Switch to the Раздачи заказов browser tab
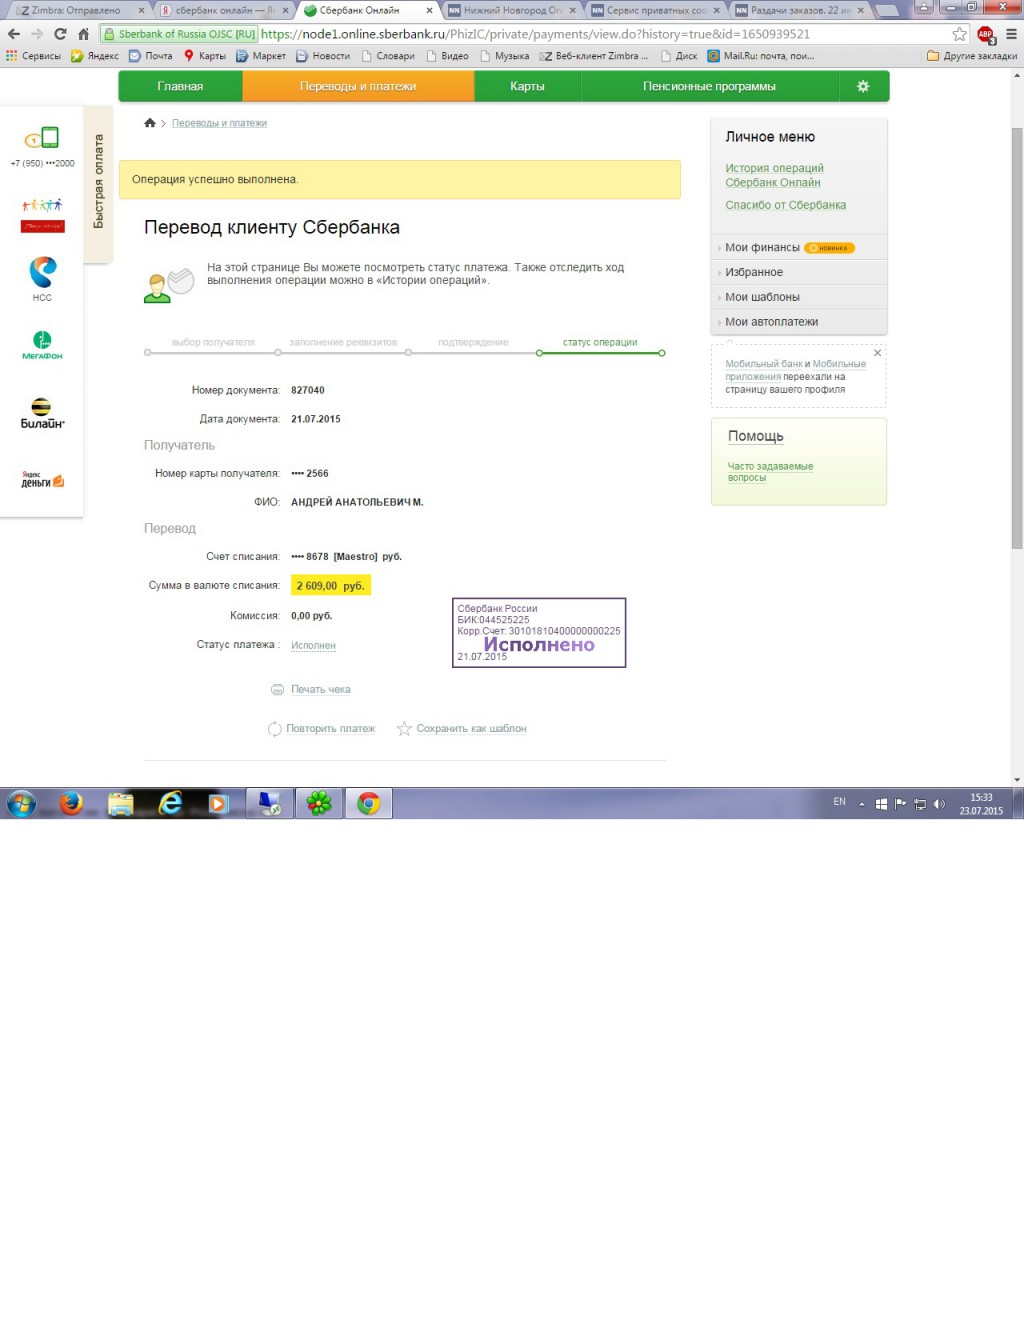Image resolution: width=1024 pixels, height=1344 pixels. click(798, 10)
